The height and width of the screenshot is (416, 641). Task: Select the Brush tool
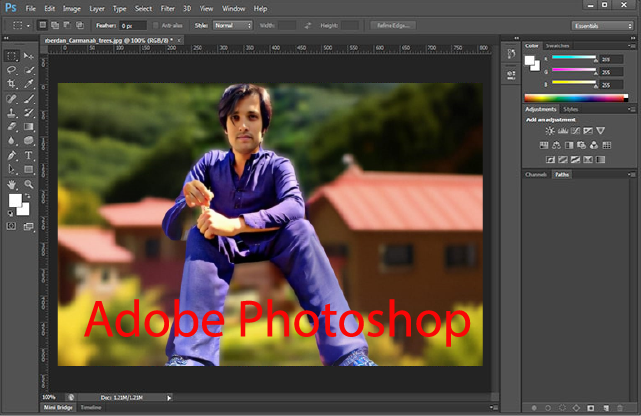[x=29, y=98]
